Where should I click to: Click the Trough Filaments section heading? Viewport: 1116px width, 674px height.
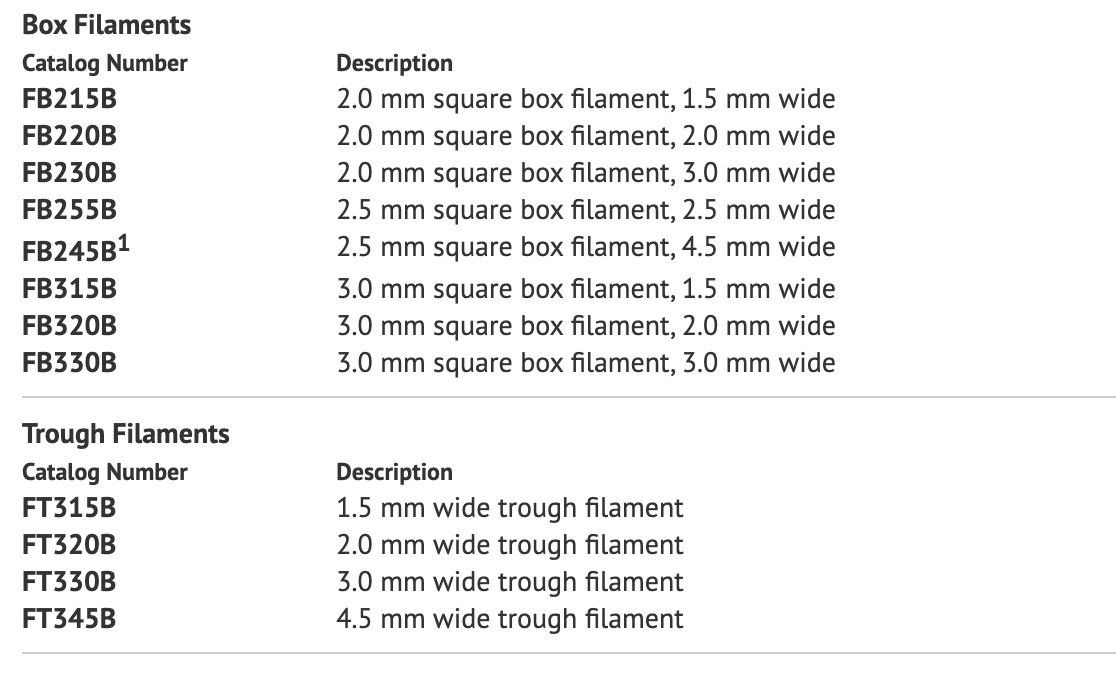pos(125,434)
